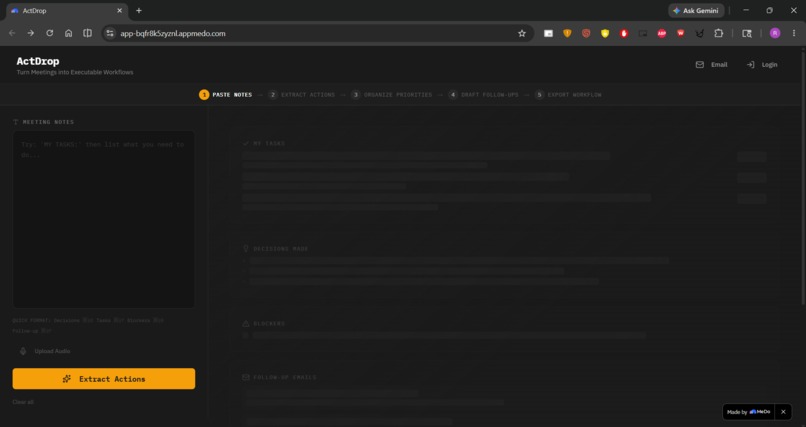Screen dimensions: 806x427
Task: Click the Login button
Action: (762, 65)
